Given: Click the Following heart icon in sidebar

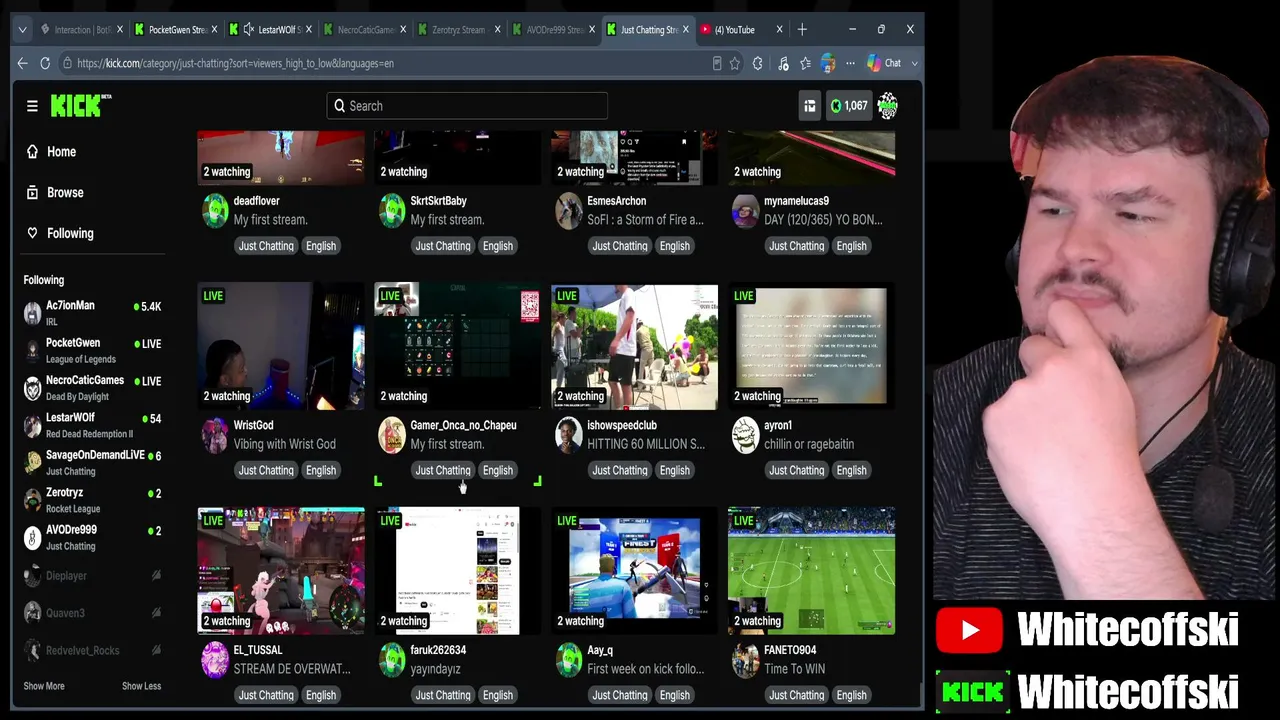Looking at the screenshot, I should tap(32, 233).
